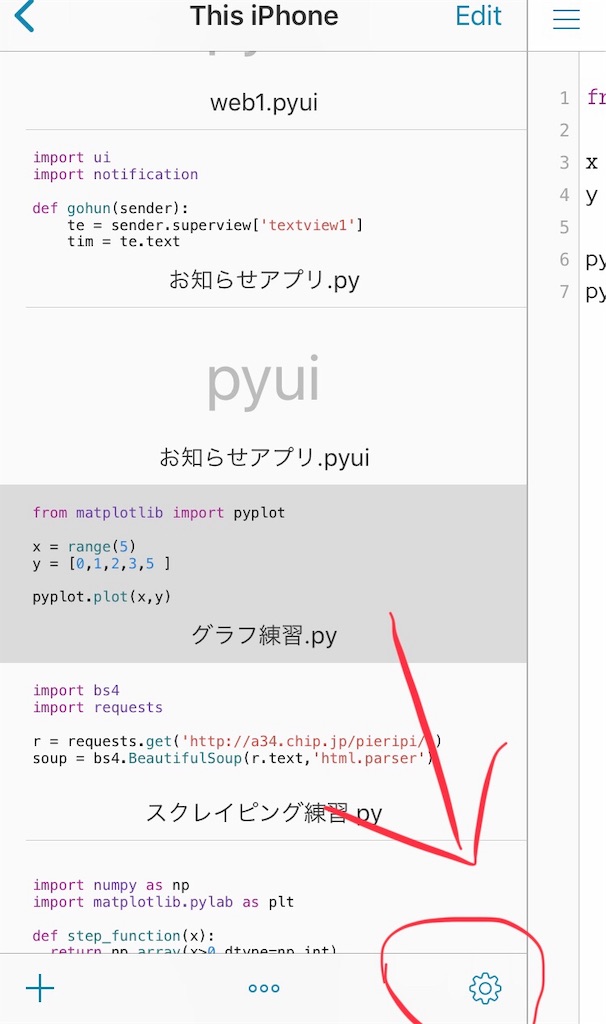Select line number 1 in the editor

click(564, 98)
